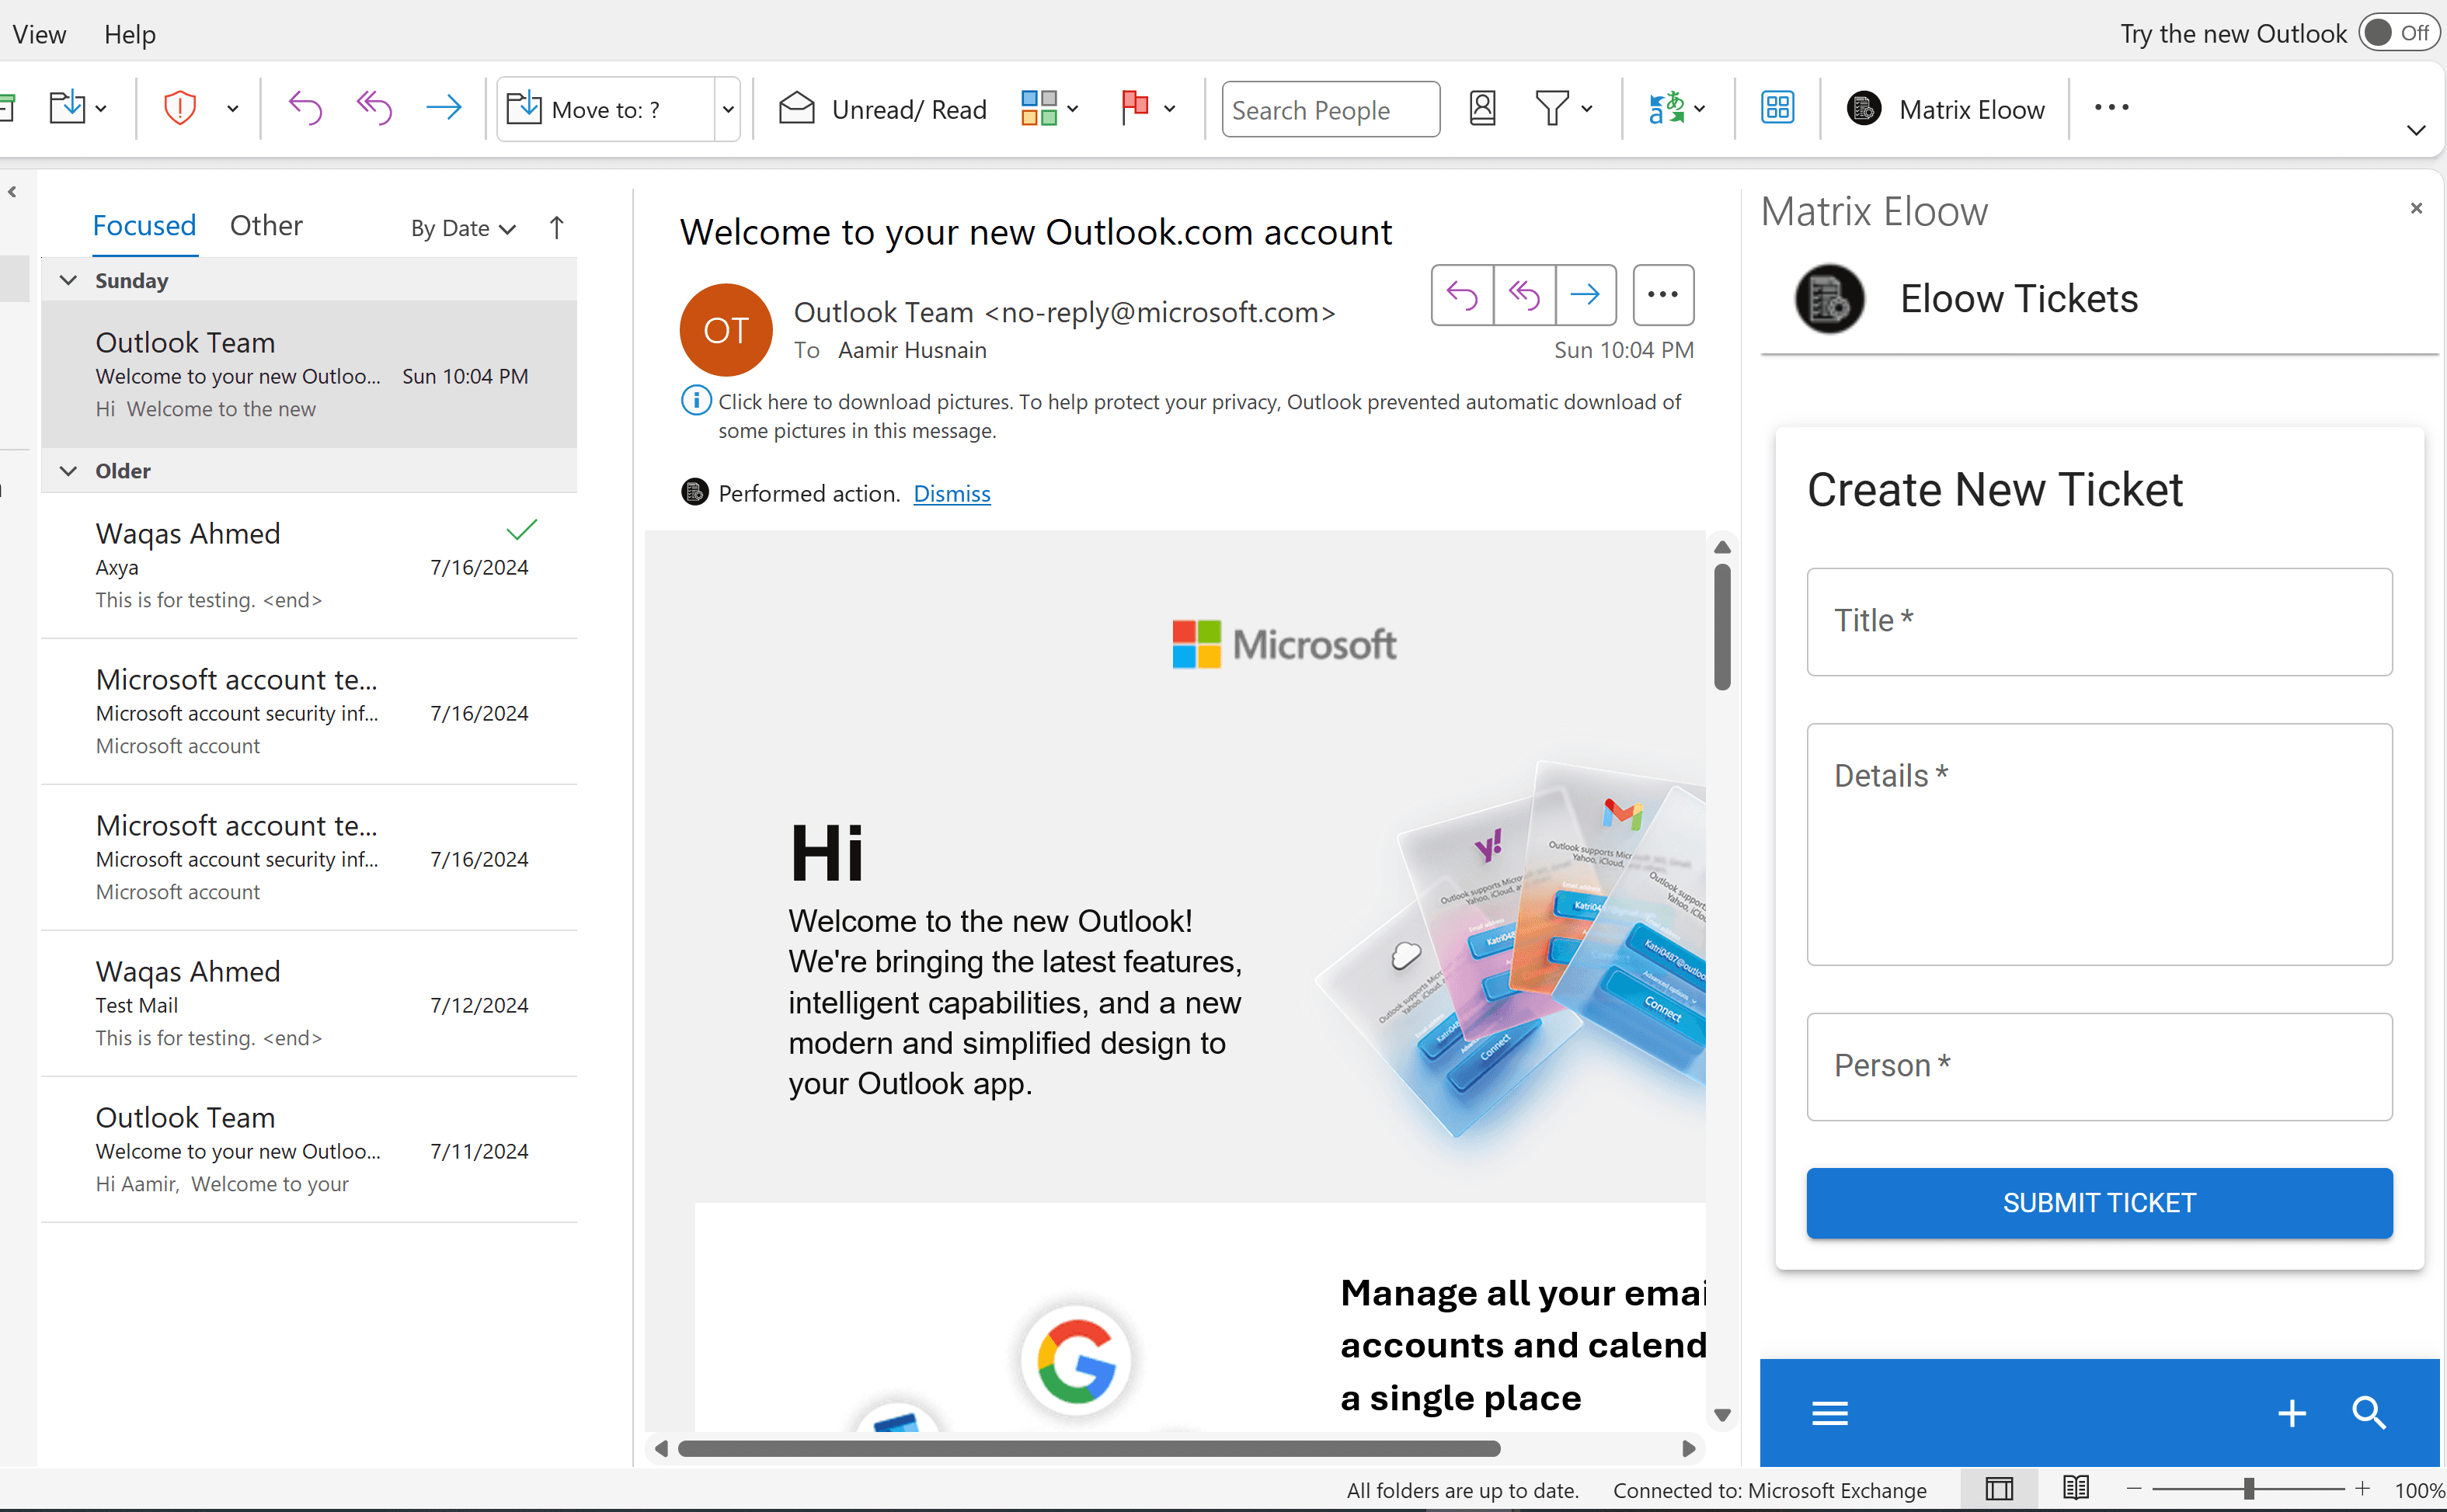The height and width of the screenshot is (1512, 2447).
Task: Click the ribbon Reply All arrows
Action: 374,108
